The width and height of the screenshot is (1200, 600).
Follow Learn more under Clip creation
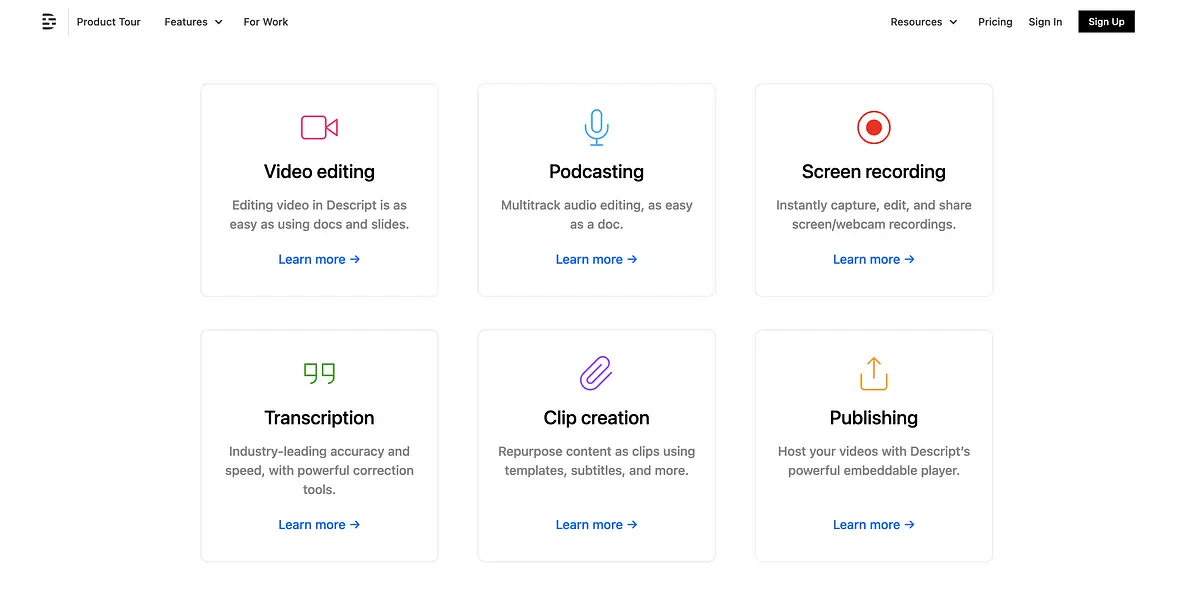click(x=596, y=524)
